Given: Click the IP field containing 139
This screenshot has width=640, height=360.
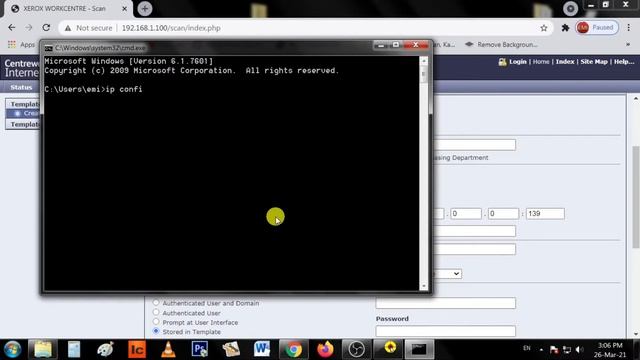Looking at the screenshot, I should point(545,213).
